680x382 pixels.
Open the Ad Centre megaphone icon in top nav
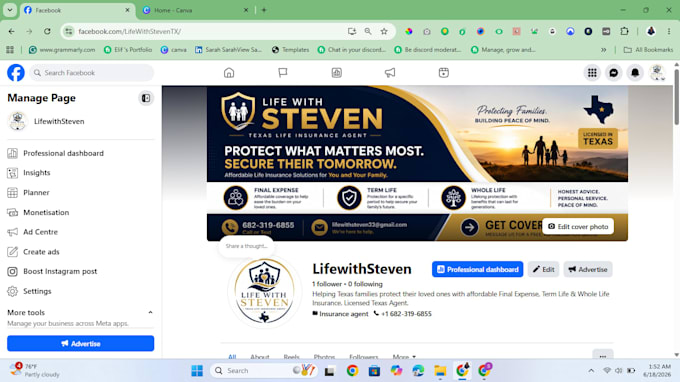(390, 73)
